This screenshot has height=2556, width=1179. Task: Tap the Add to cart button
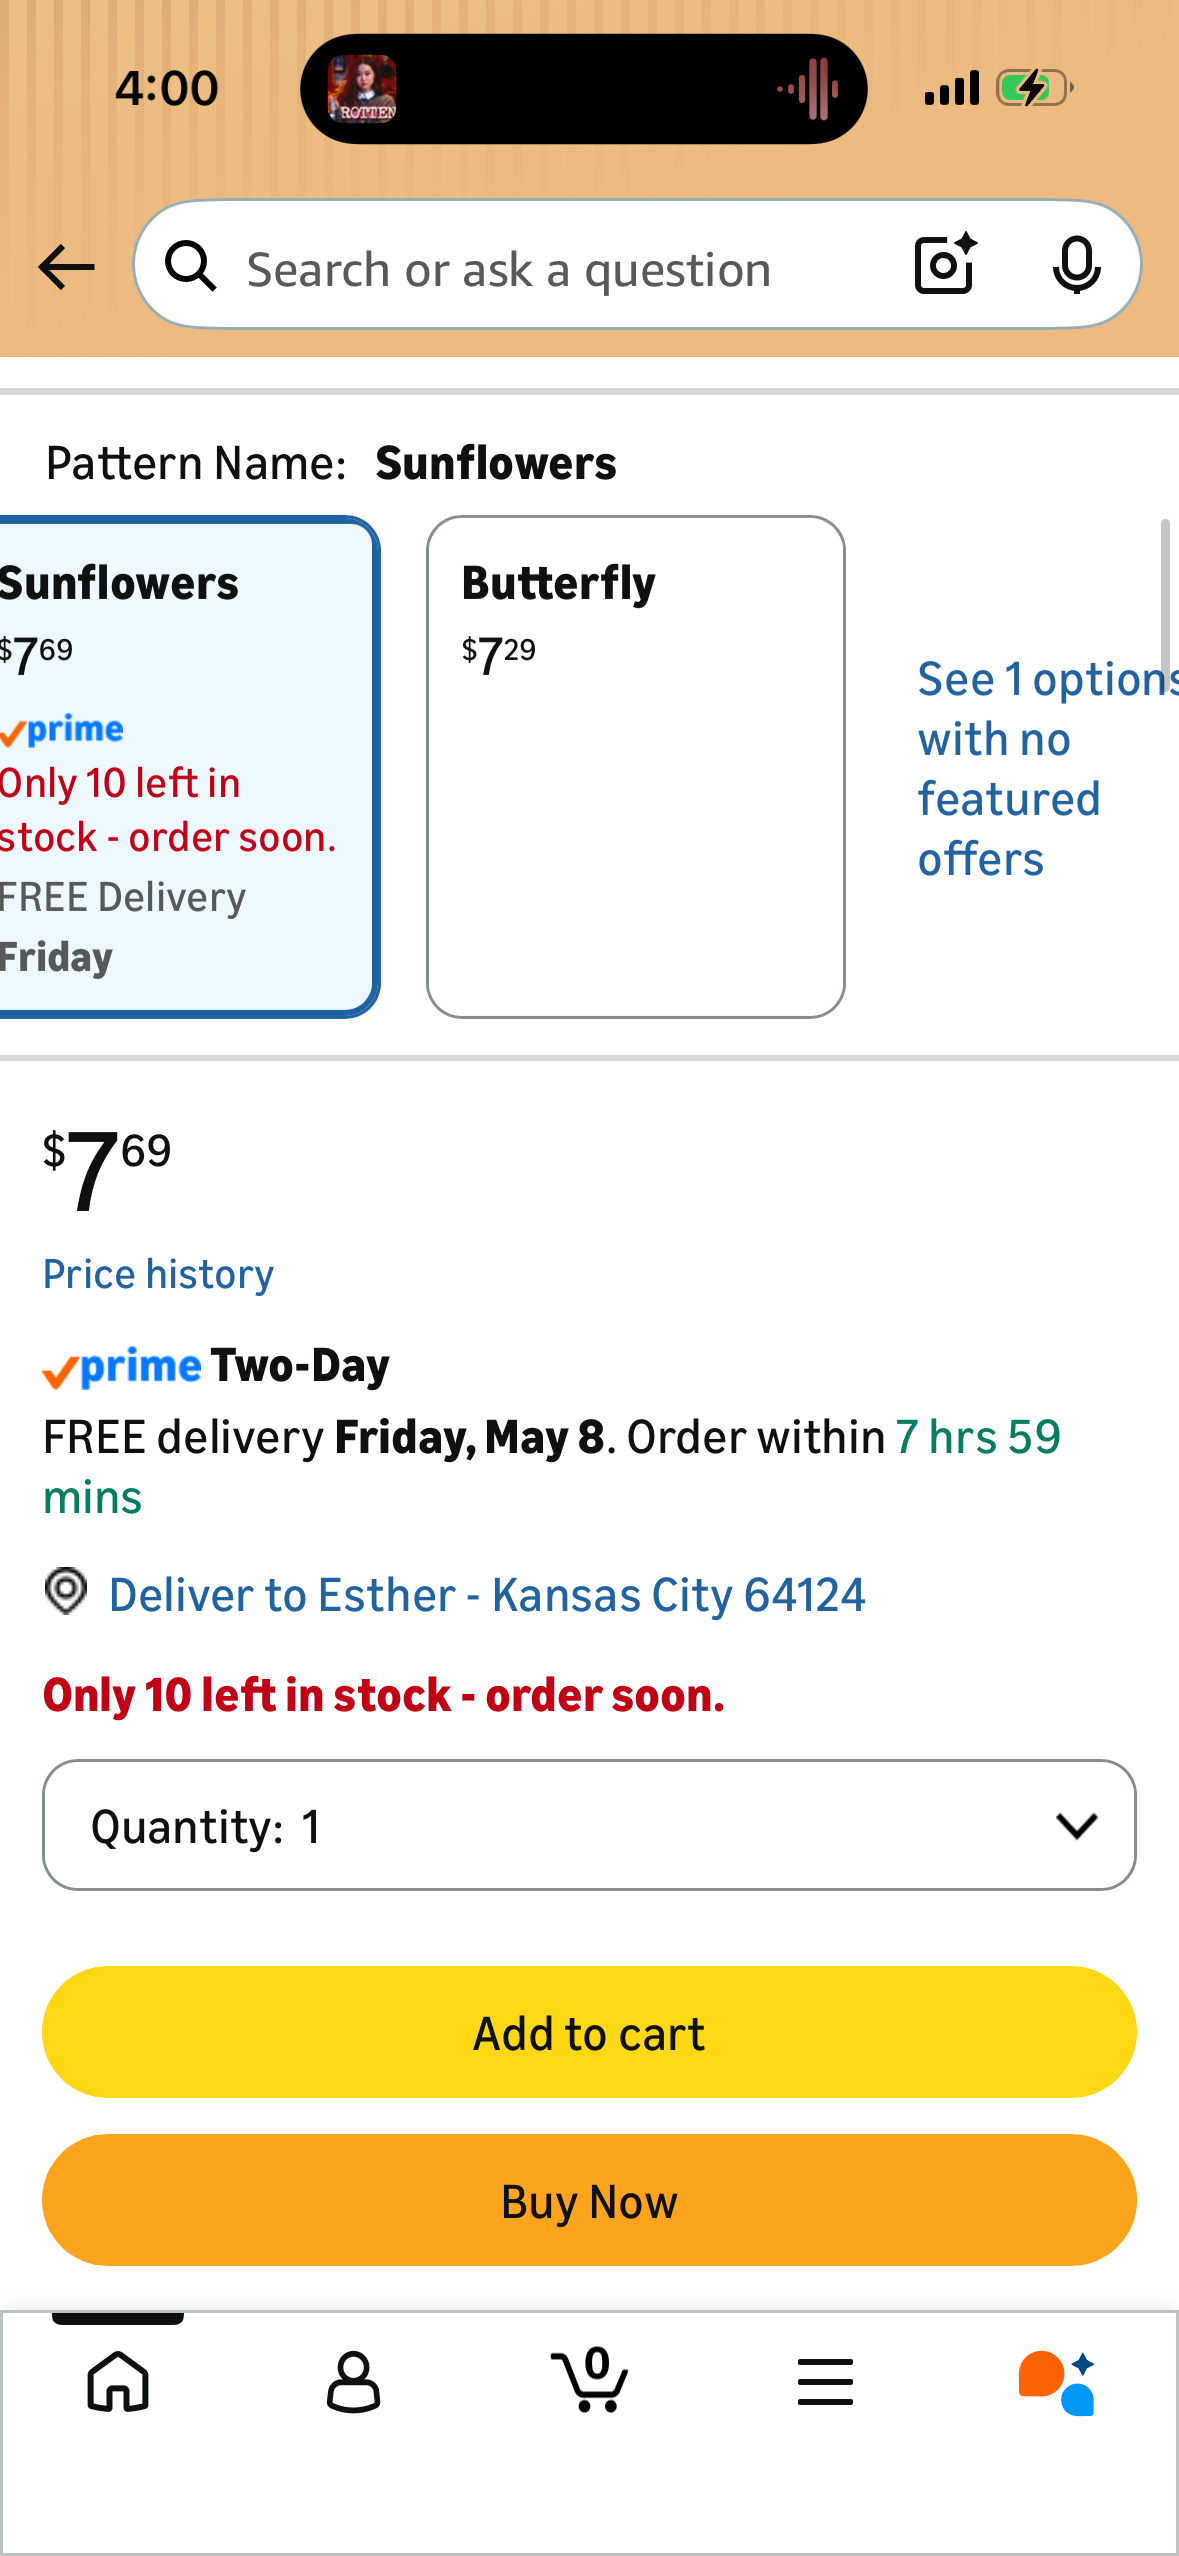589,2032
